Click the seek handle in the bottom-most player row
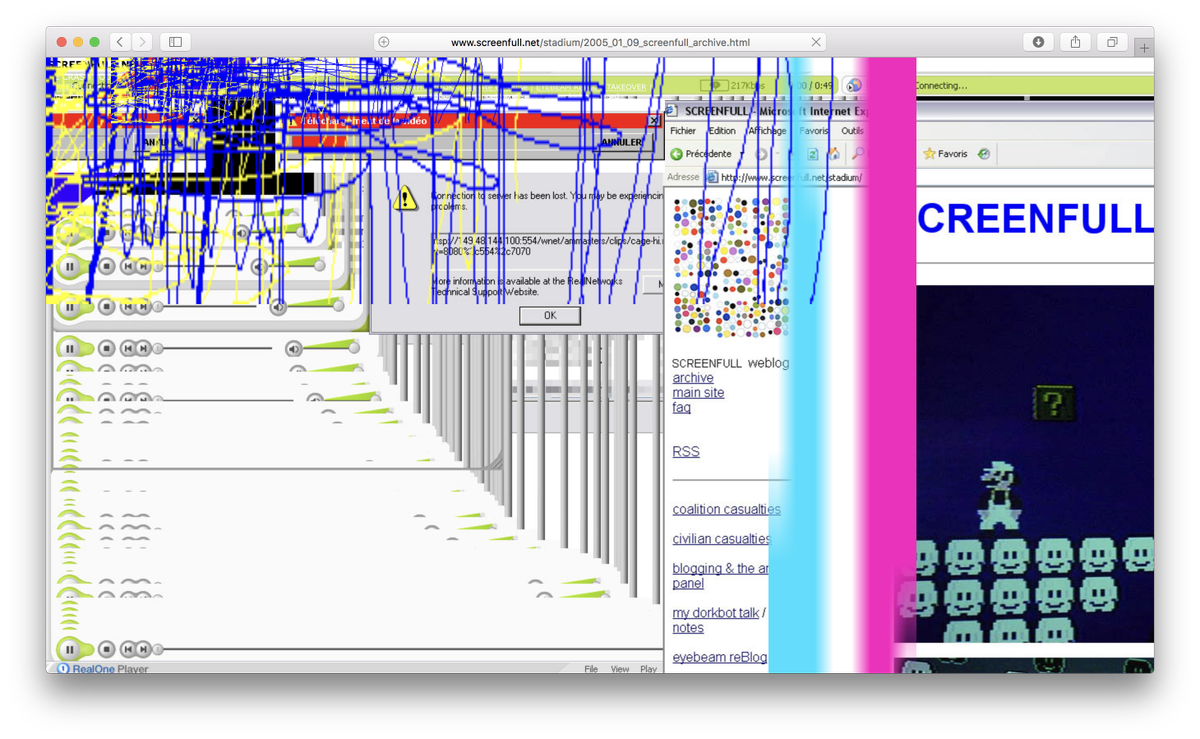Screen dimensions: 1200x739 click(x=158, y=649)
